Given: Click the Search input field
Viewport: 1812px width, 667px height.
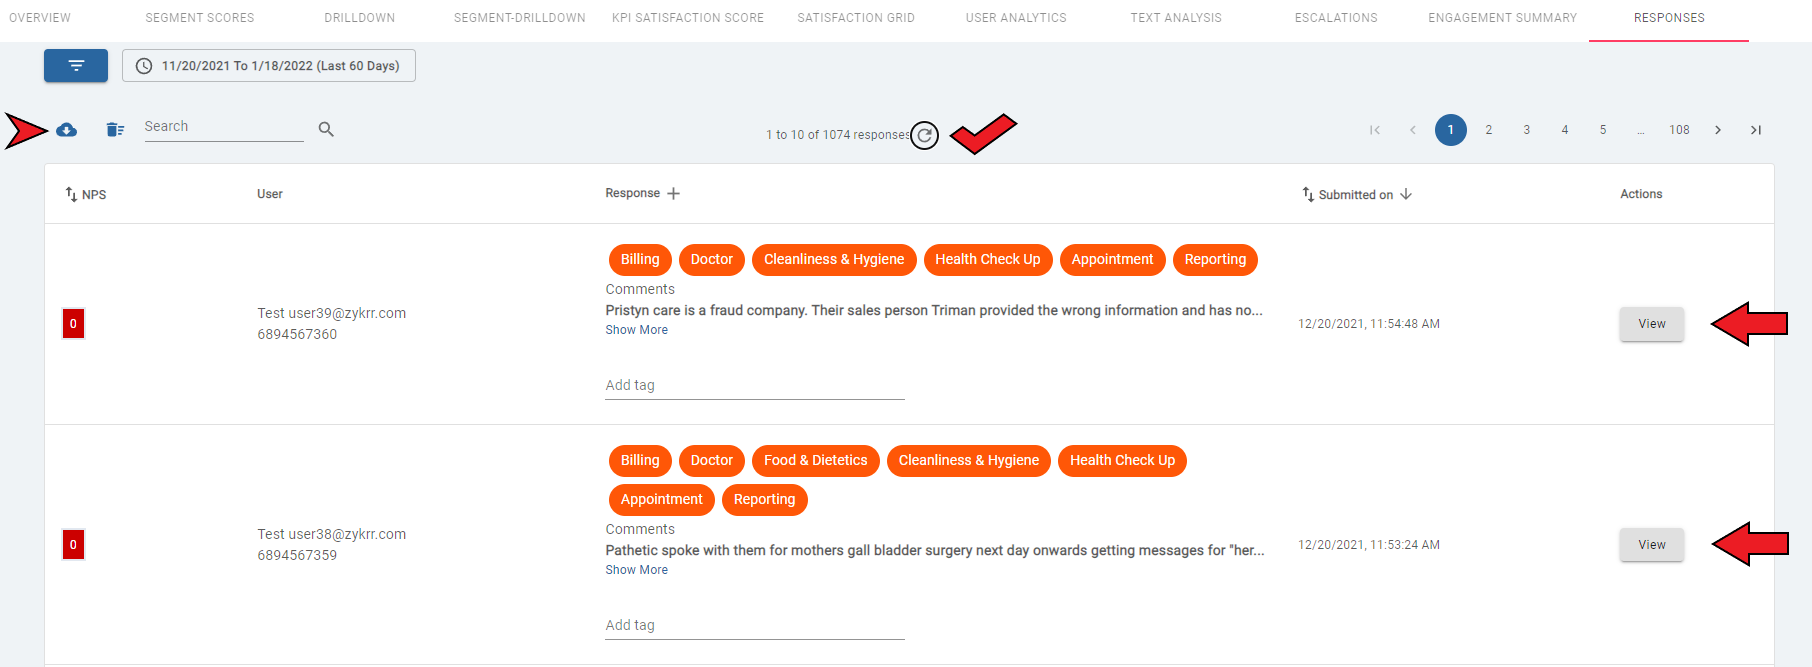Looking at the screenshot, I should [223, 127].
